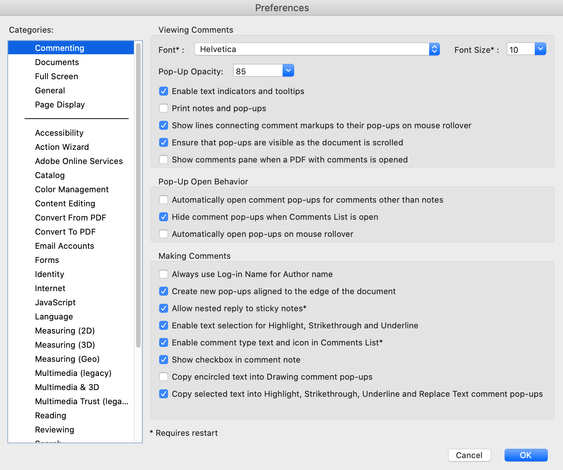Check Copy encircled text into Drawing pop-ups
Screen dimensions: 563x470
pyautogui.click(x=163, y=377)
